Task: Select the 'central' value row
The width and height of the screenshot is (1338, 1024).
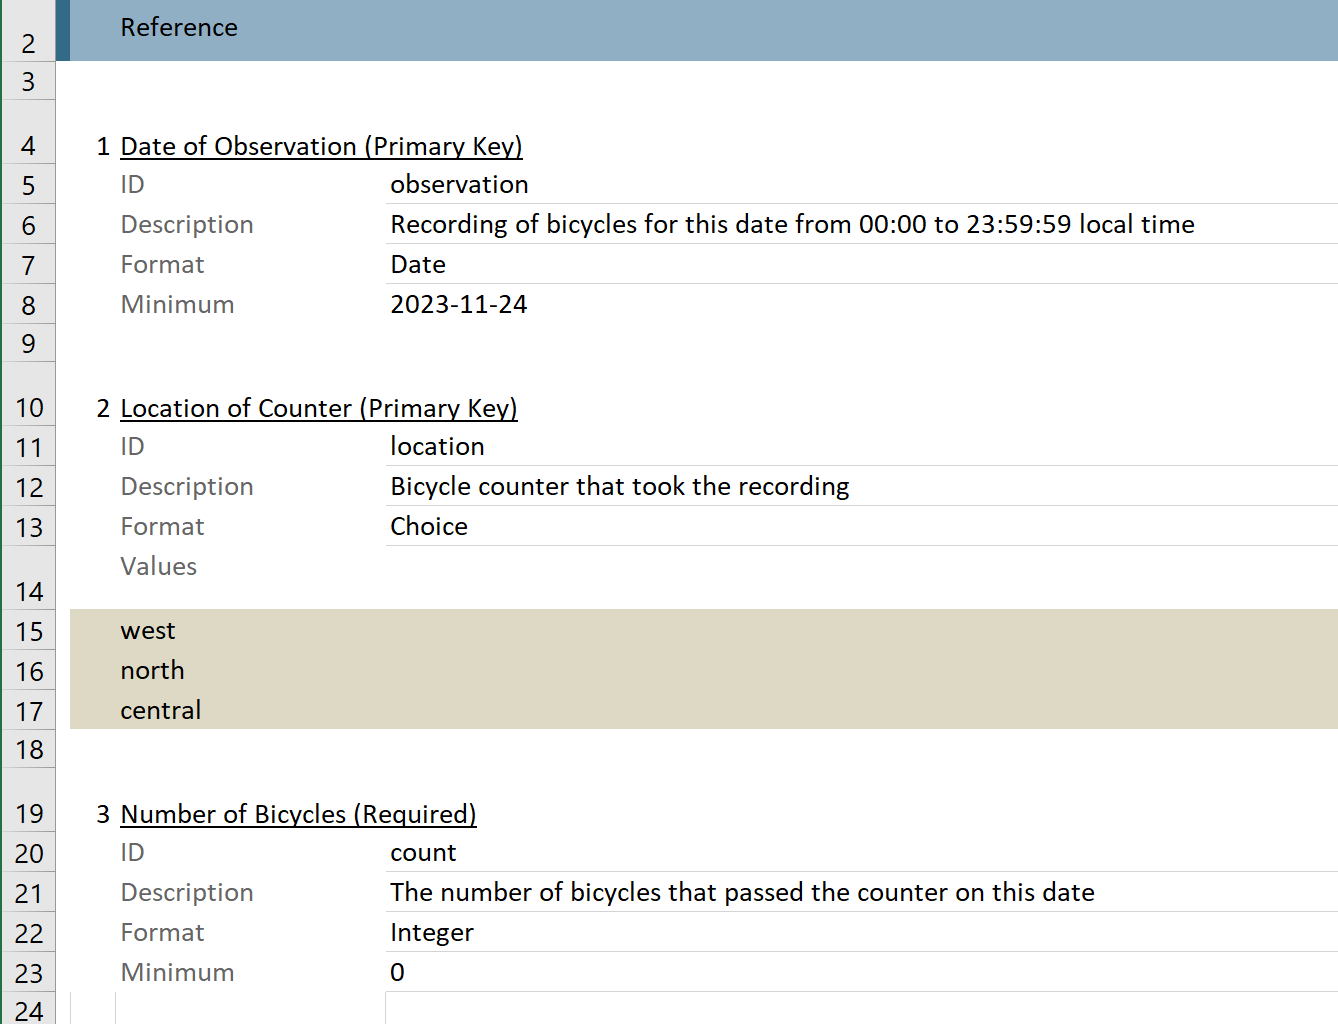Action: (x=160, y=711)
